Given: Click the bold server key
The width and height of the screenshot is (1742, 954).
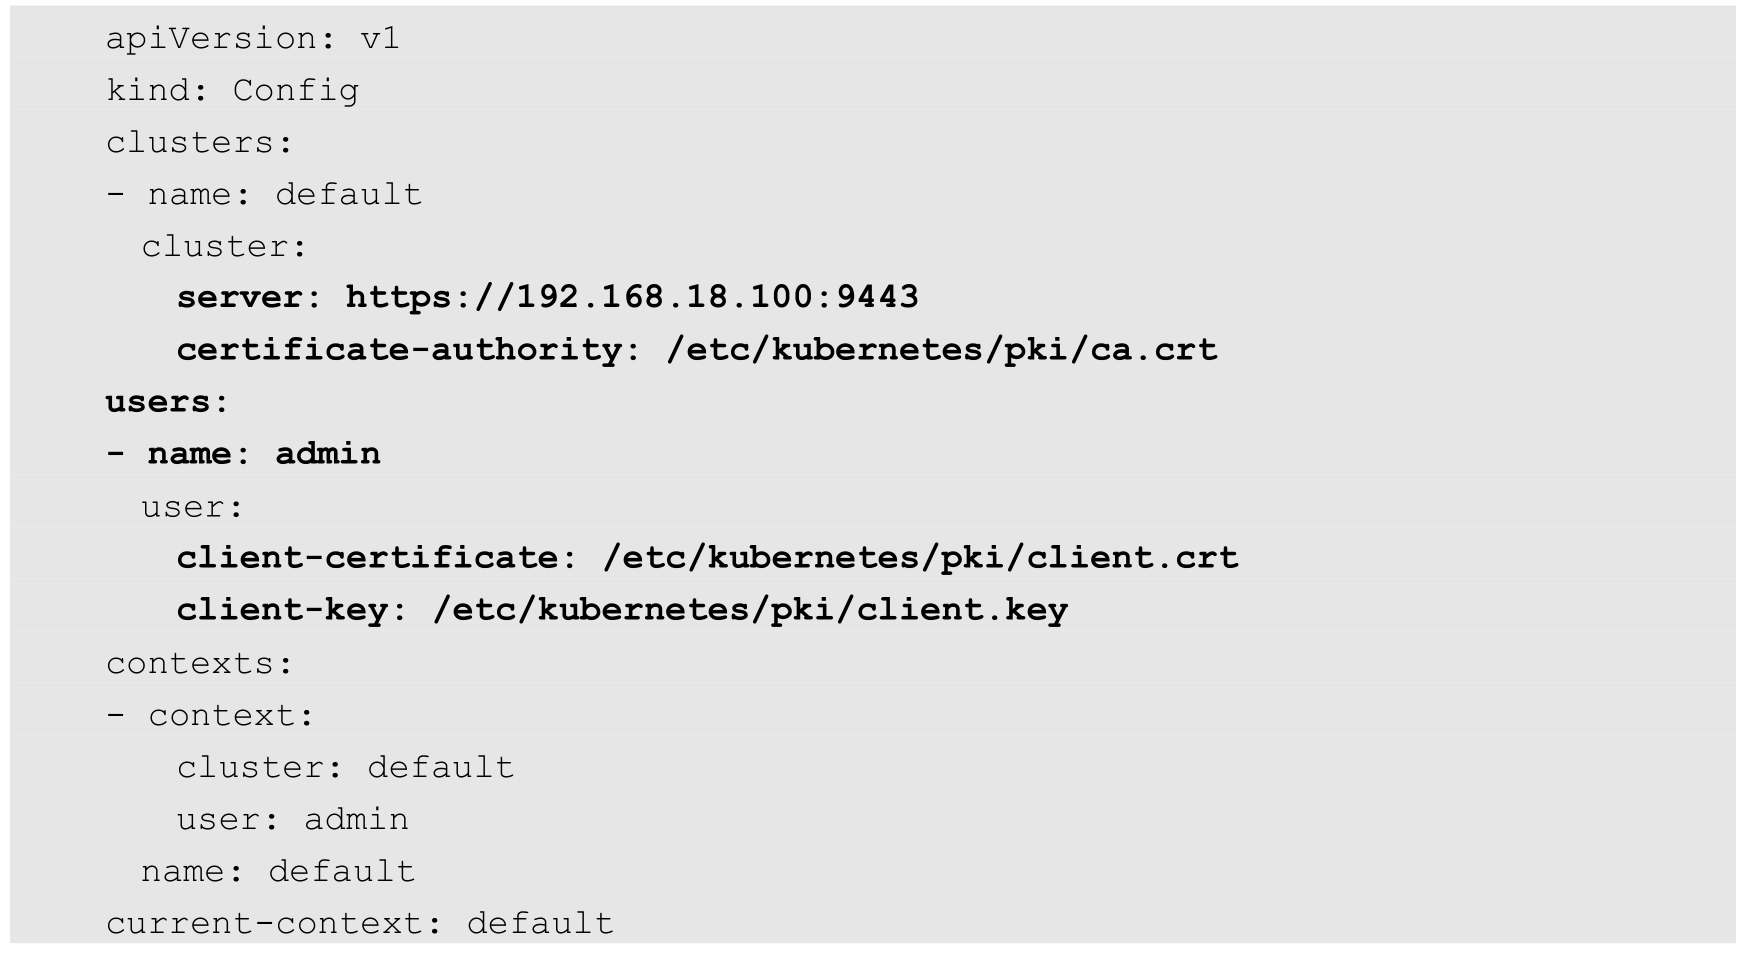Looking at the screenshot, I should 239,297.
